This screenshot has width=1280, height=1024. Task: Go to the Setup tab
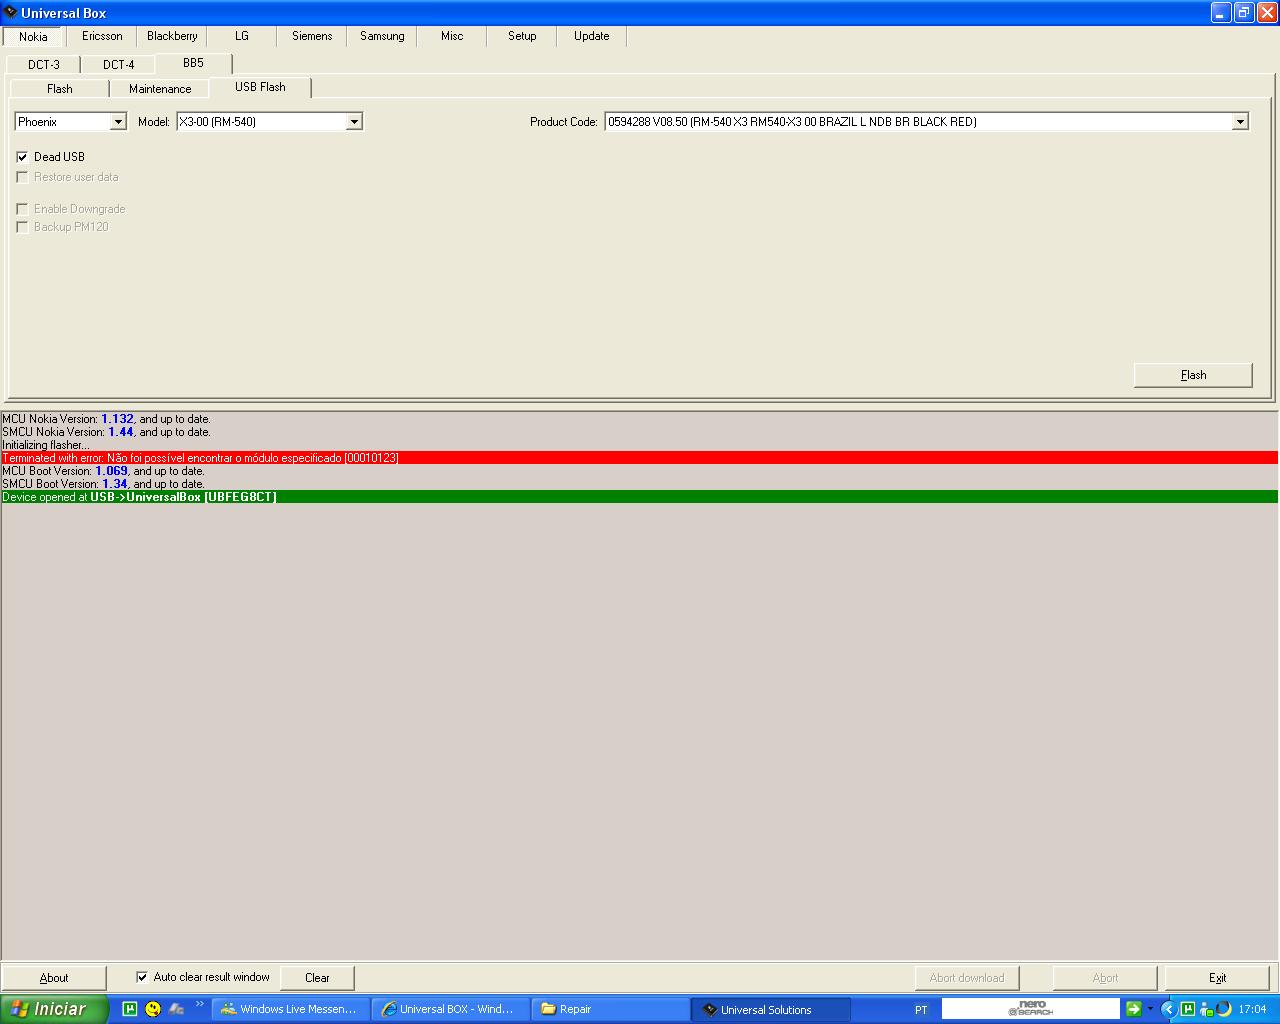click(522, 36)
